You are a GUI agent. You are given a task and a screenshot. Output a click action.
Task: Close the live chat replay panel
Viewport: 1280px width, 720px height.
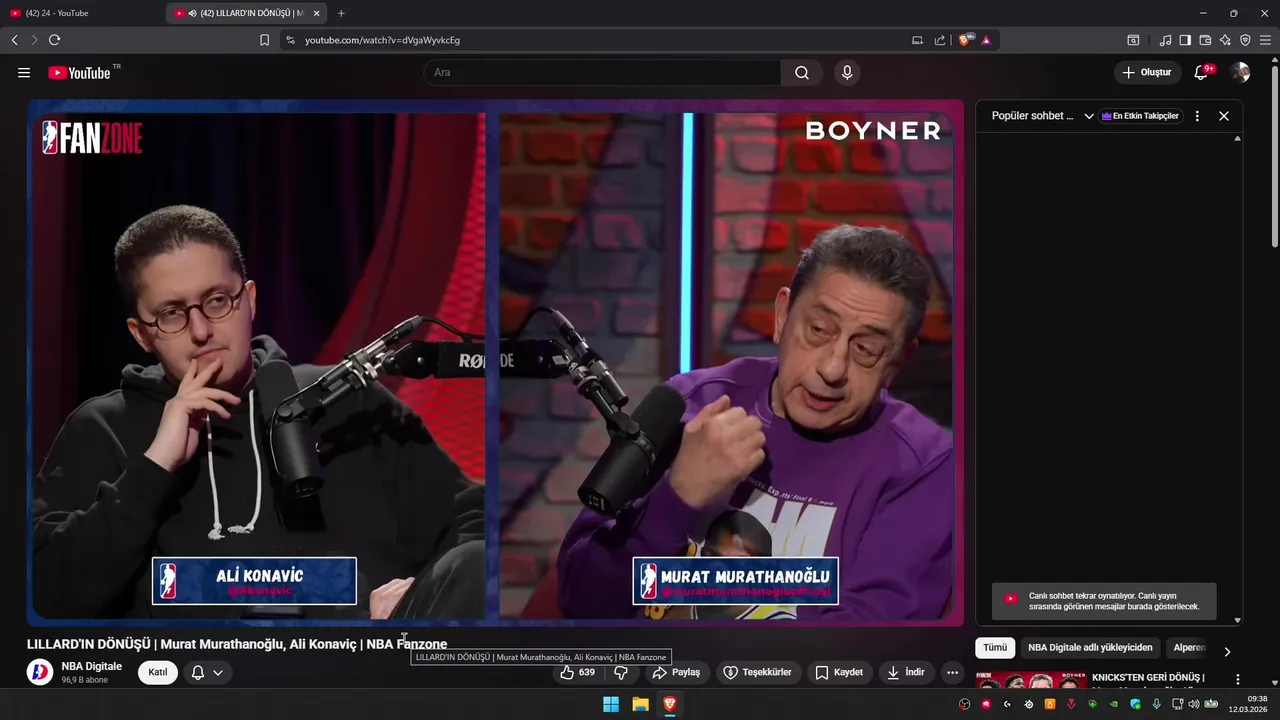pos(1223,116)
